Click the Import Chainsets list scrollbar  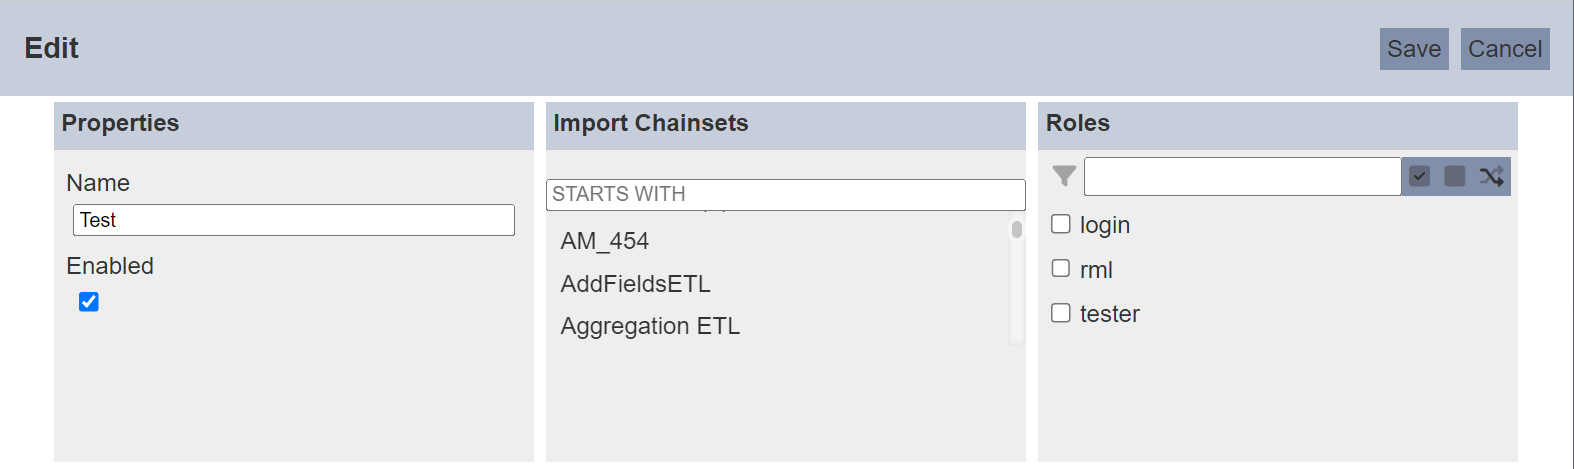tap(1017, 281)
